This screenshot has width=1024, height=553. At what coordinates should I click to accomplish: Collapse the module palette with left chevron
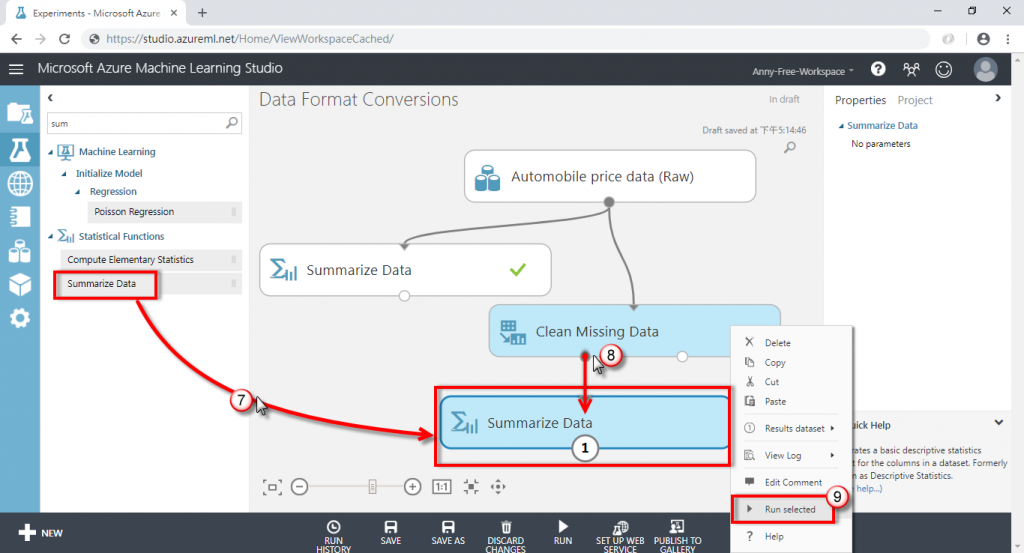50,98
